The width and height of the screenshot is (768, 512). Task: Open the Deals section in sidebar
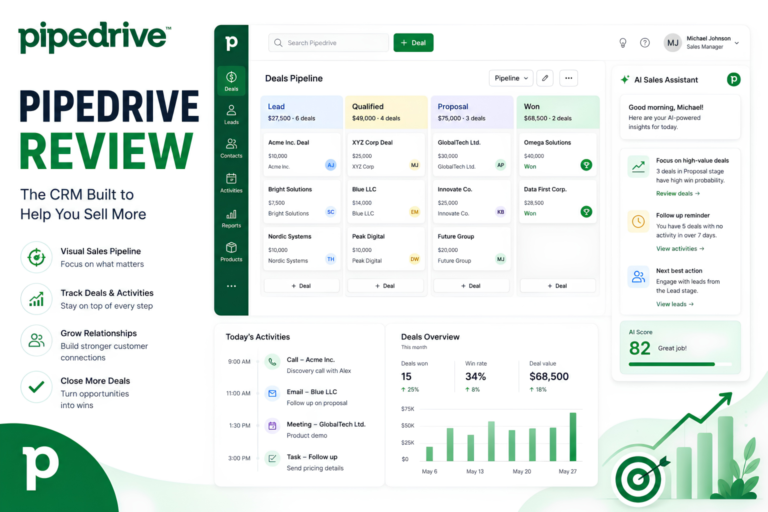point(231,81)
